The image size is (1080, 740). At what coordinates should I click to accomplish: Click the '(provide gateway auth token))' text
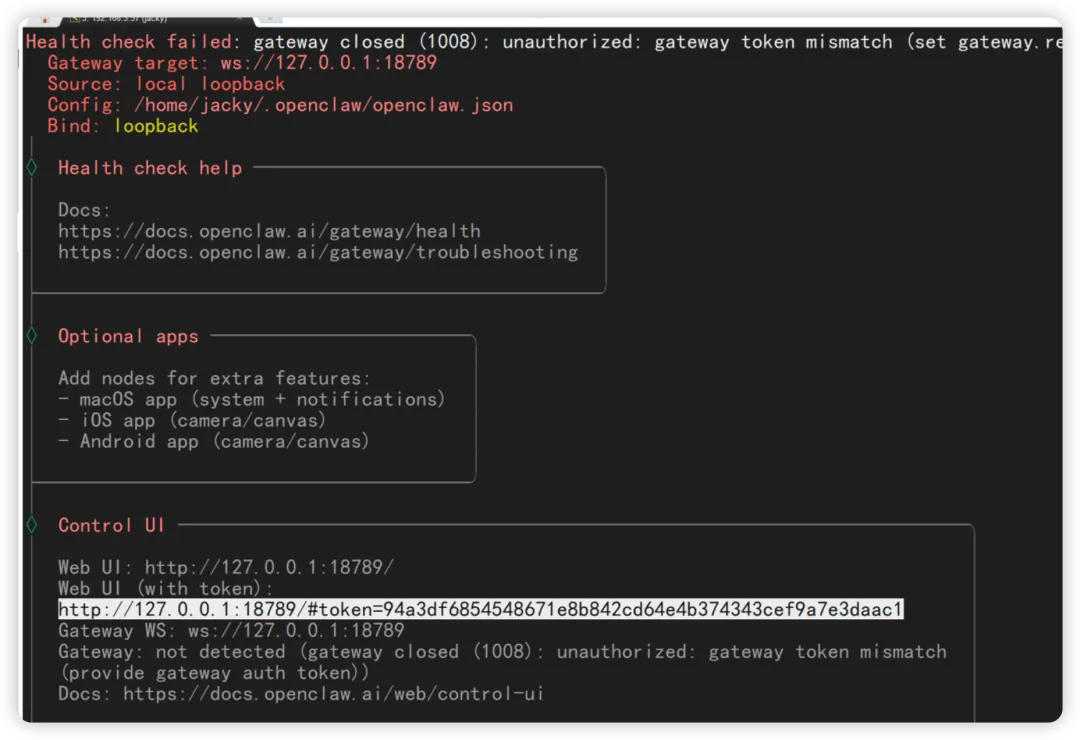(214, 672)
